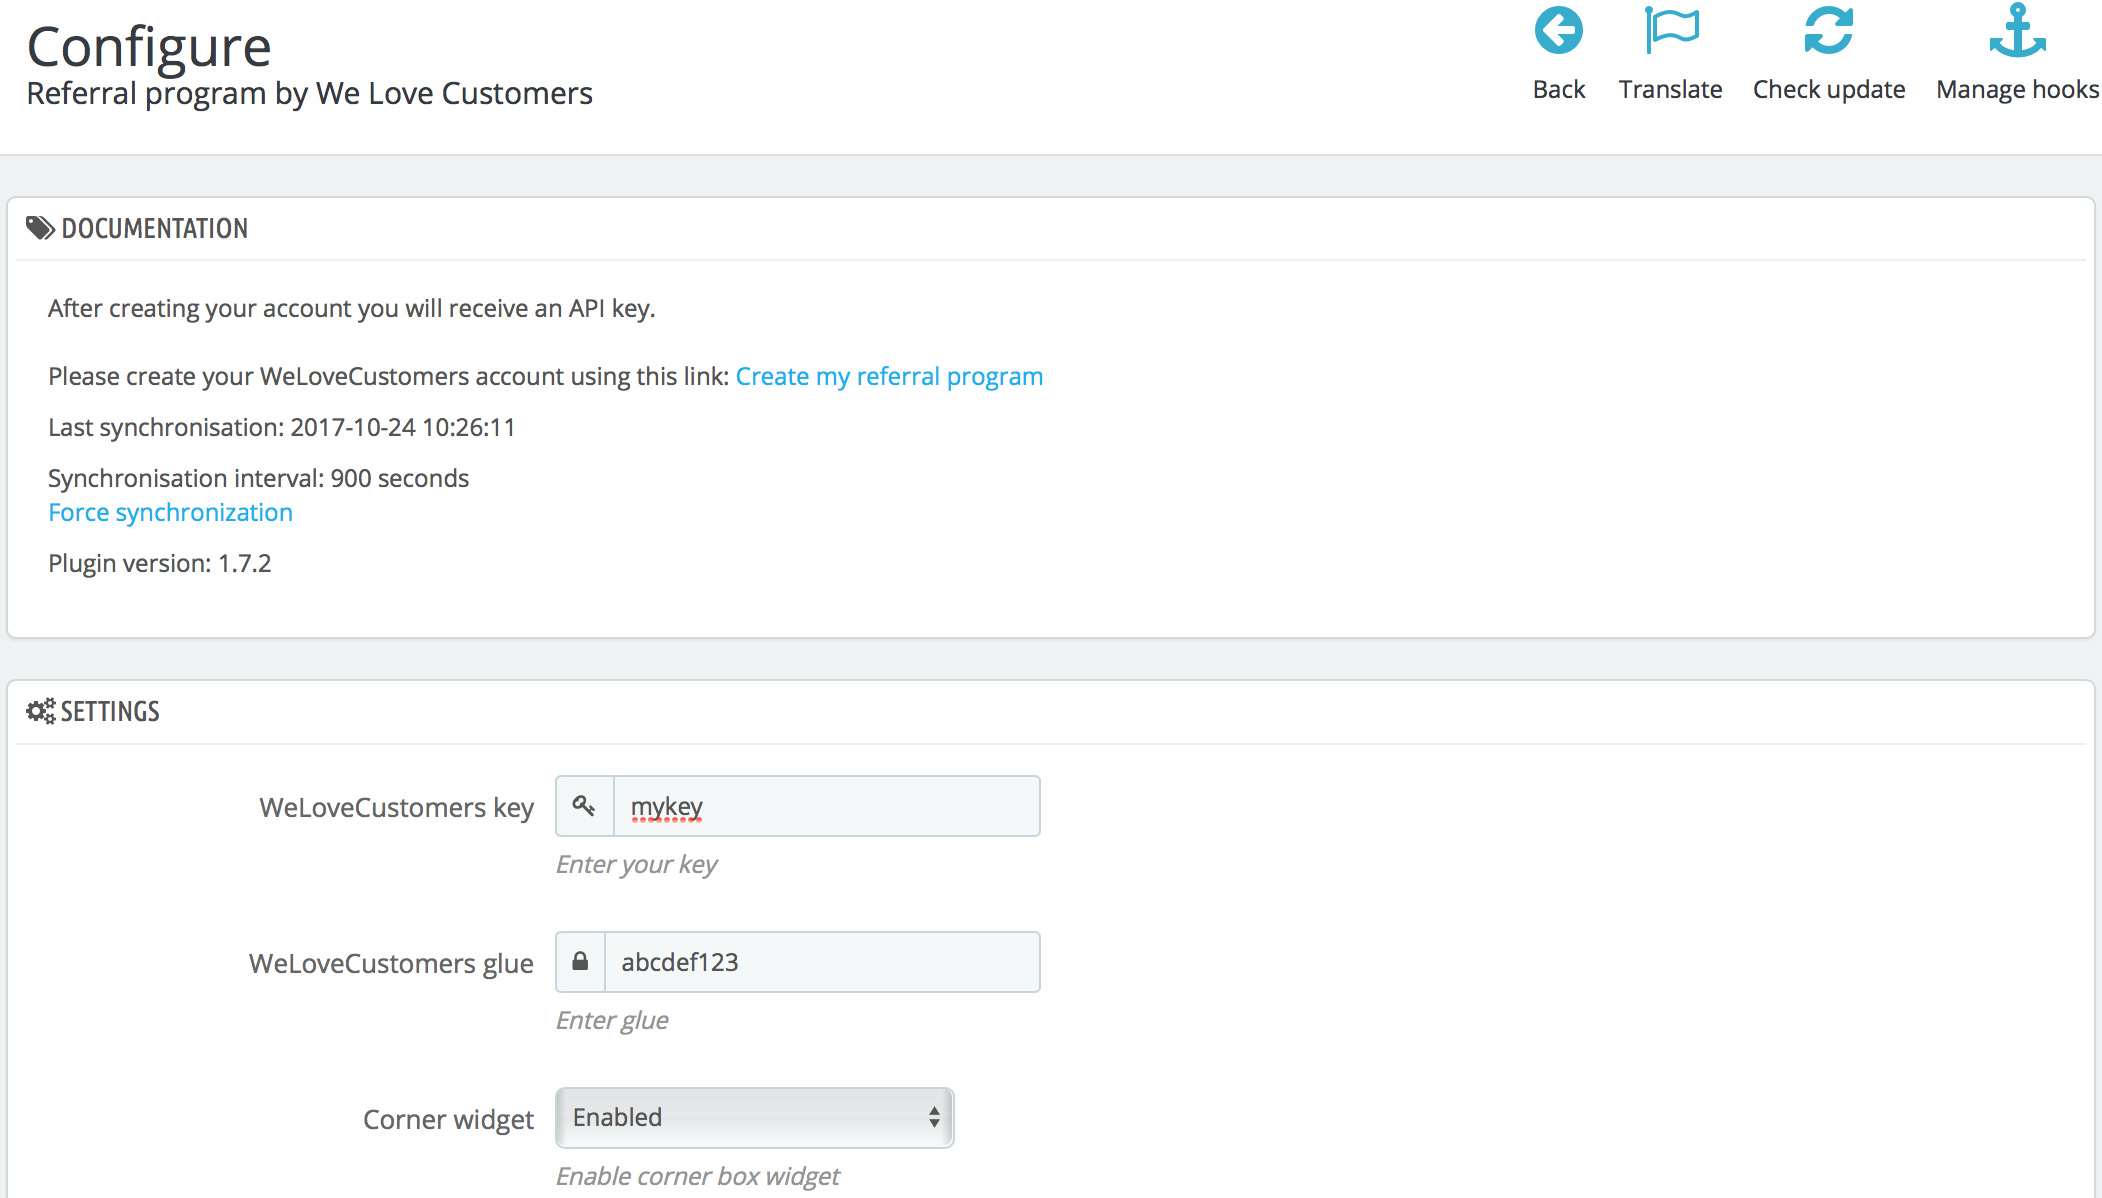Click the Manage hooks label
2102x1198 pixels.
pyautogui.click(x=2017, y=89)
